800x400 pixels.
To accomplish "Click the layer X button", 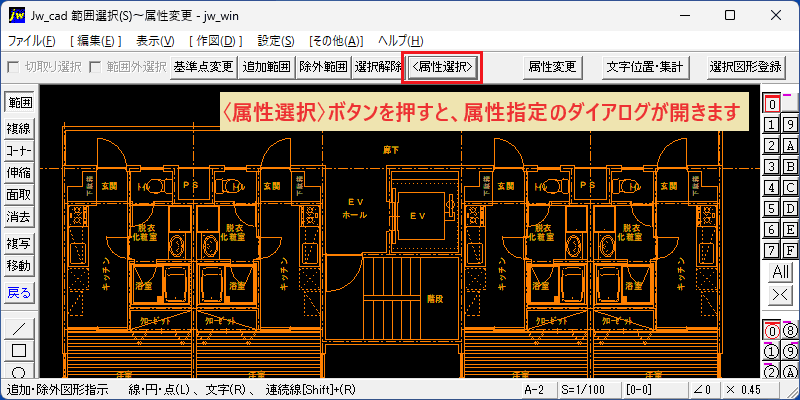I will (x=781, y=294).
